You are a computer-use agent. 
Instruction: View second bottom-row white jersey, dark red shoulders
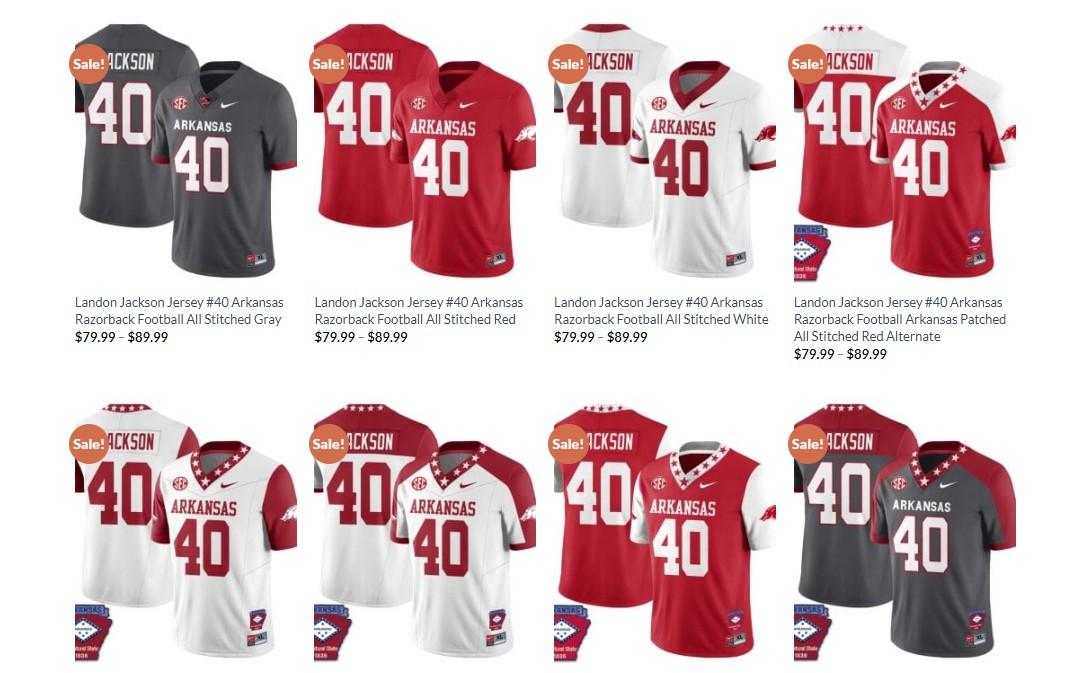(x=425, y=532)
